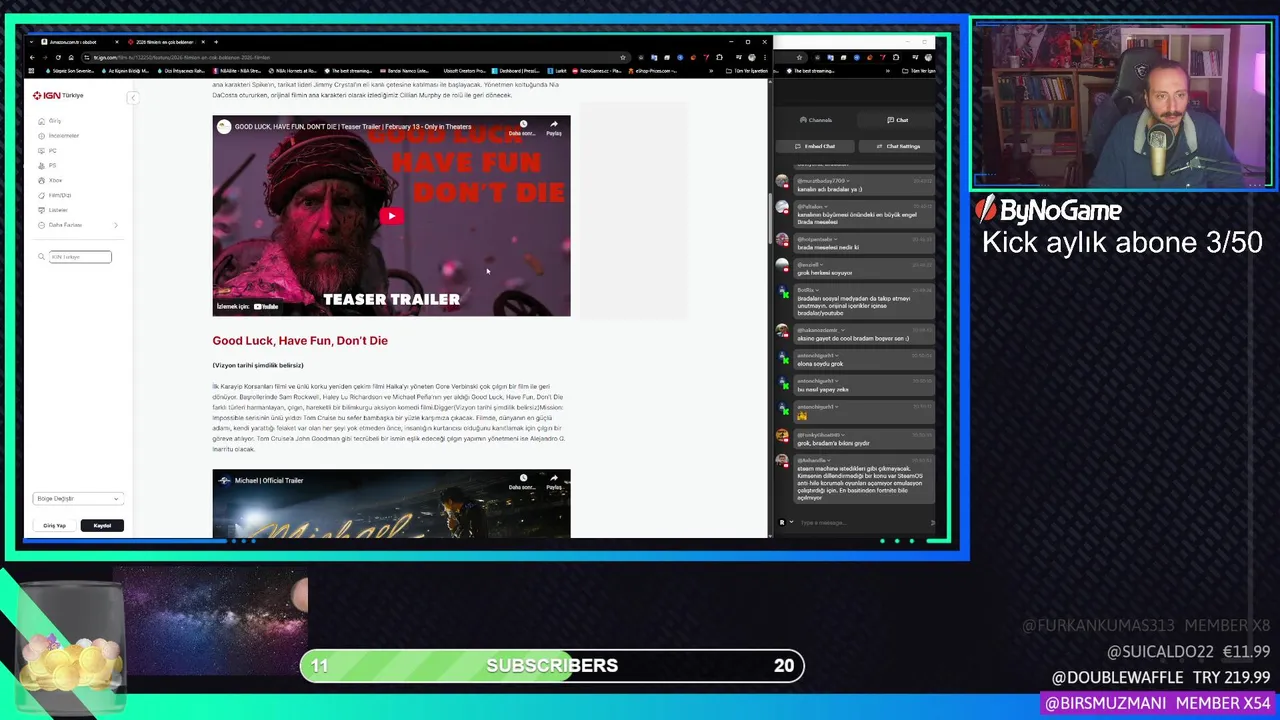Image resolution: width=1280 pixels, height=720 pixels.
Task: Click Paylaş share icon on Michael trailer
Action: click(x=553, y=482)
